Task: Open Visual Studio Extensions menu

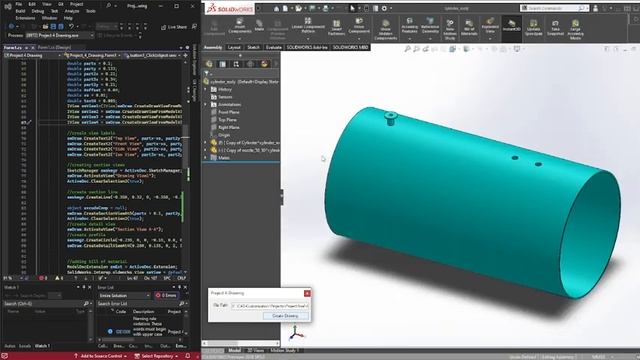Action: click(x=25, y=18)
